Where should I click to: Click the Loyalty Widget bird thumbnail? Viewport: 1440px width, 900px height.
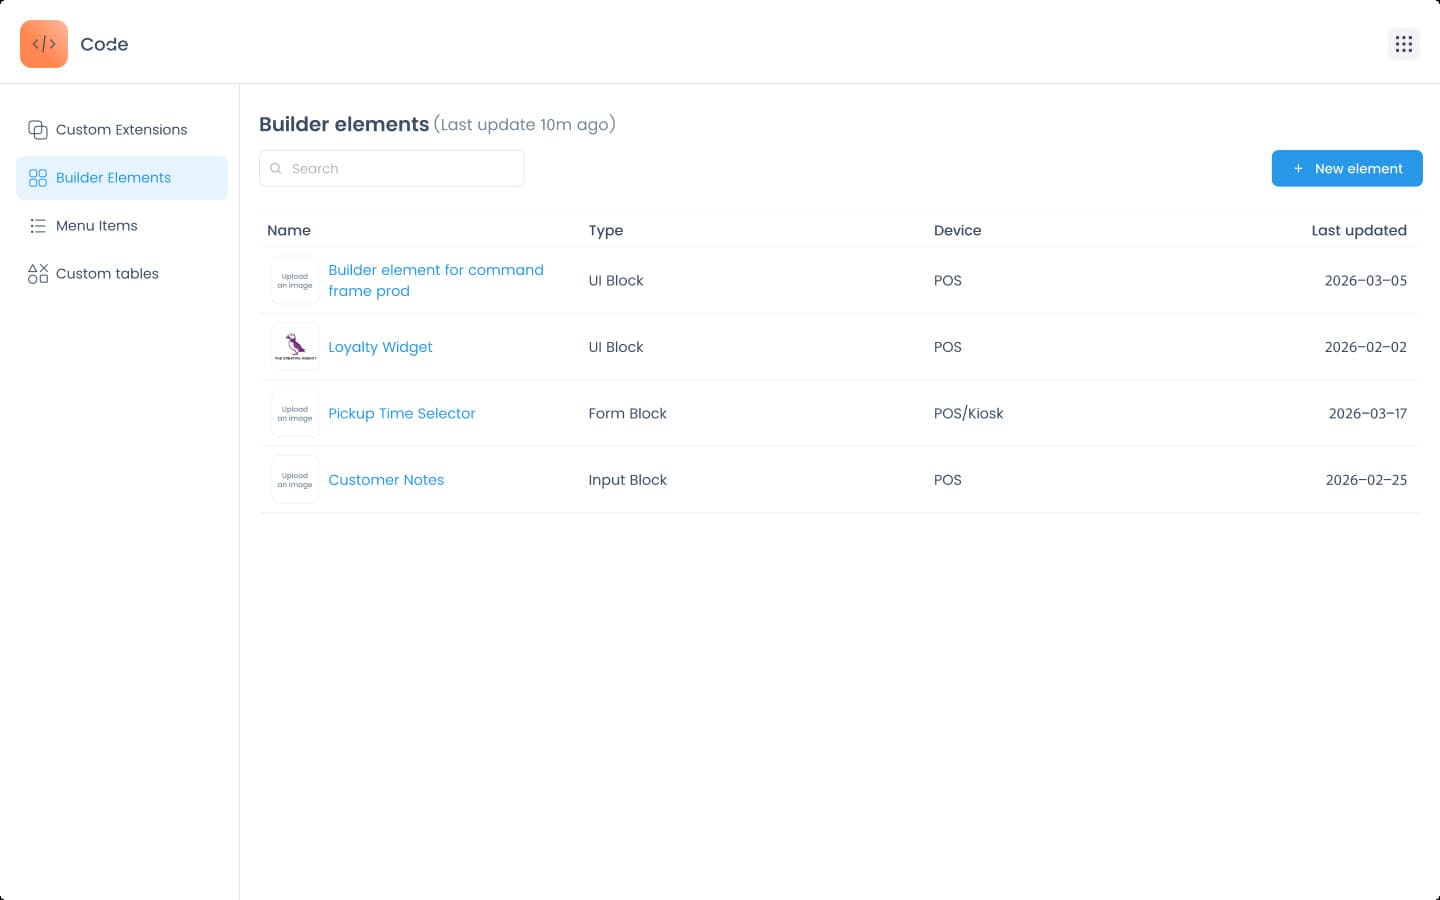(x=295, y=347)
